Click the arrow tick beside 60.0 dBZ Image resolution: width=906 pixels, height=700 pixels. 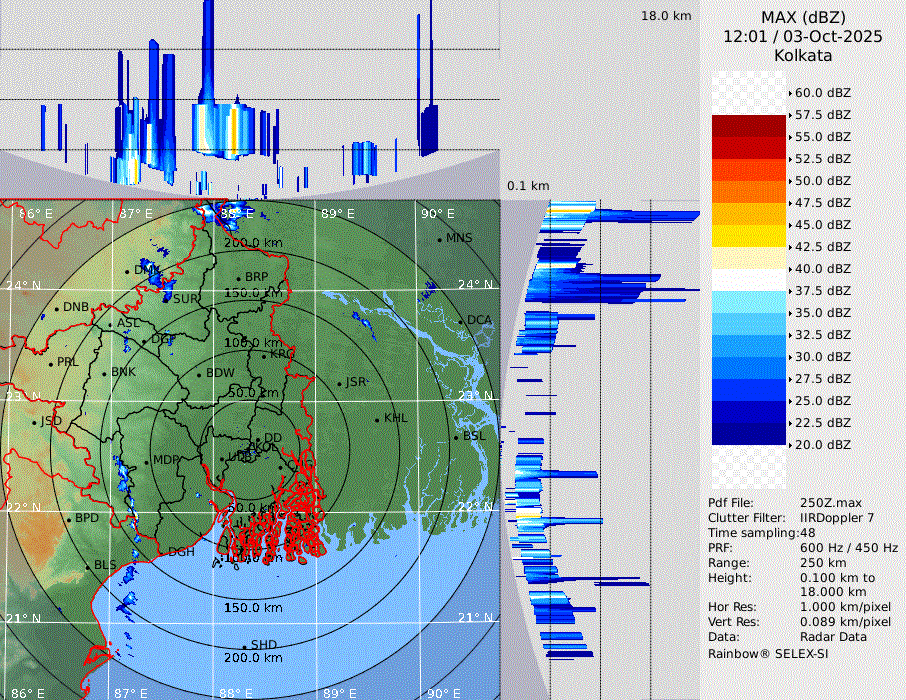pyautogui.click(x=790, y=93)
